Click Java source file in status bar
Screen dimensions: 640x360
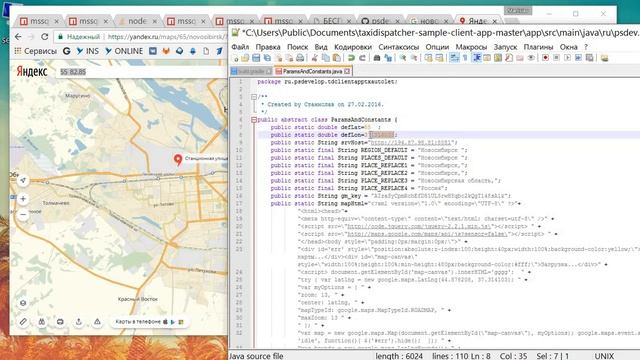click(x=256, y=356)
